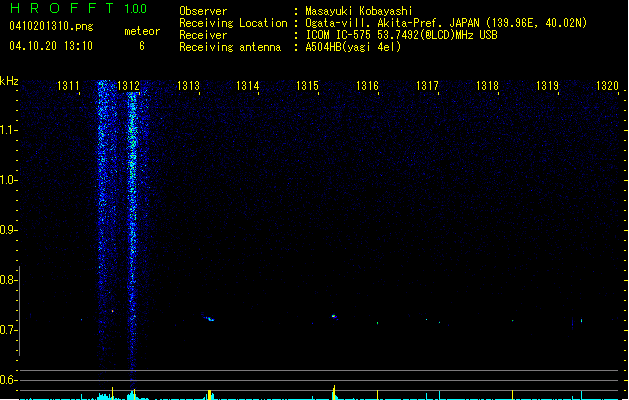Image resolution: width=629 pixels, height=400 pixels.
Task: Click the 1318 time axis label
Action: click(x=487, y=85)
